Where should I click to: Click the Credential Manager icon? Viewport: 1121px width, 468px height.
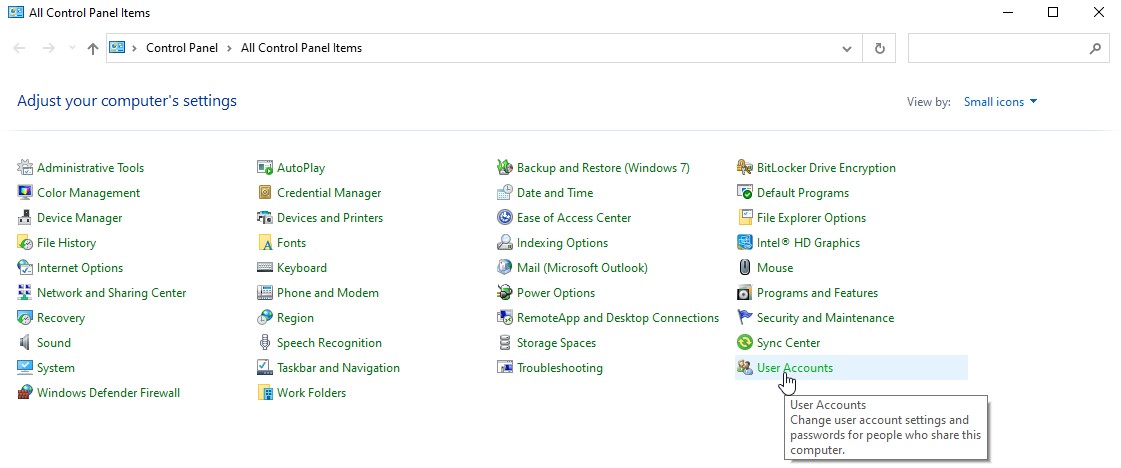coord(265,193)
